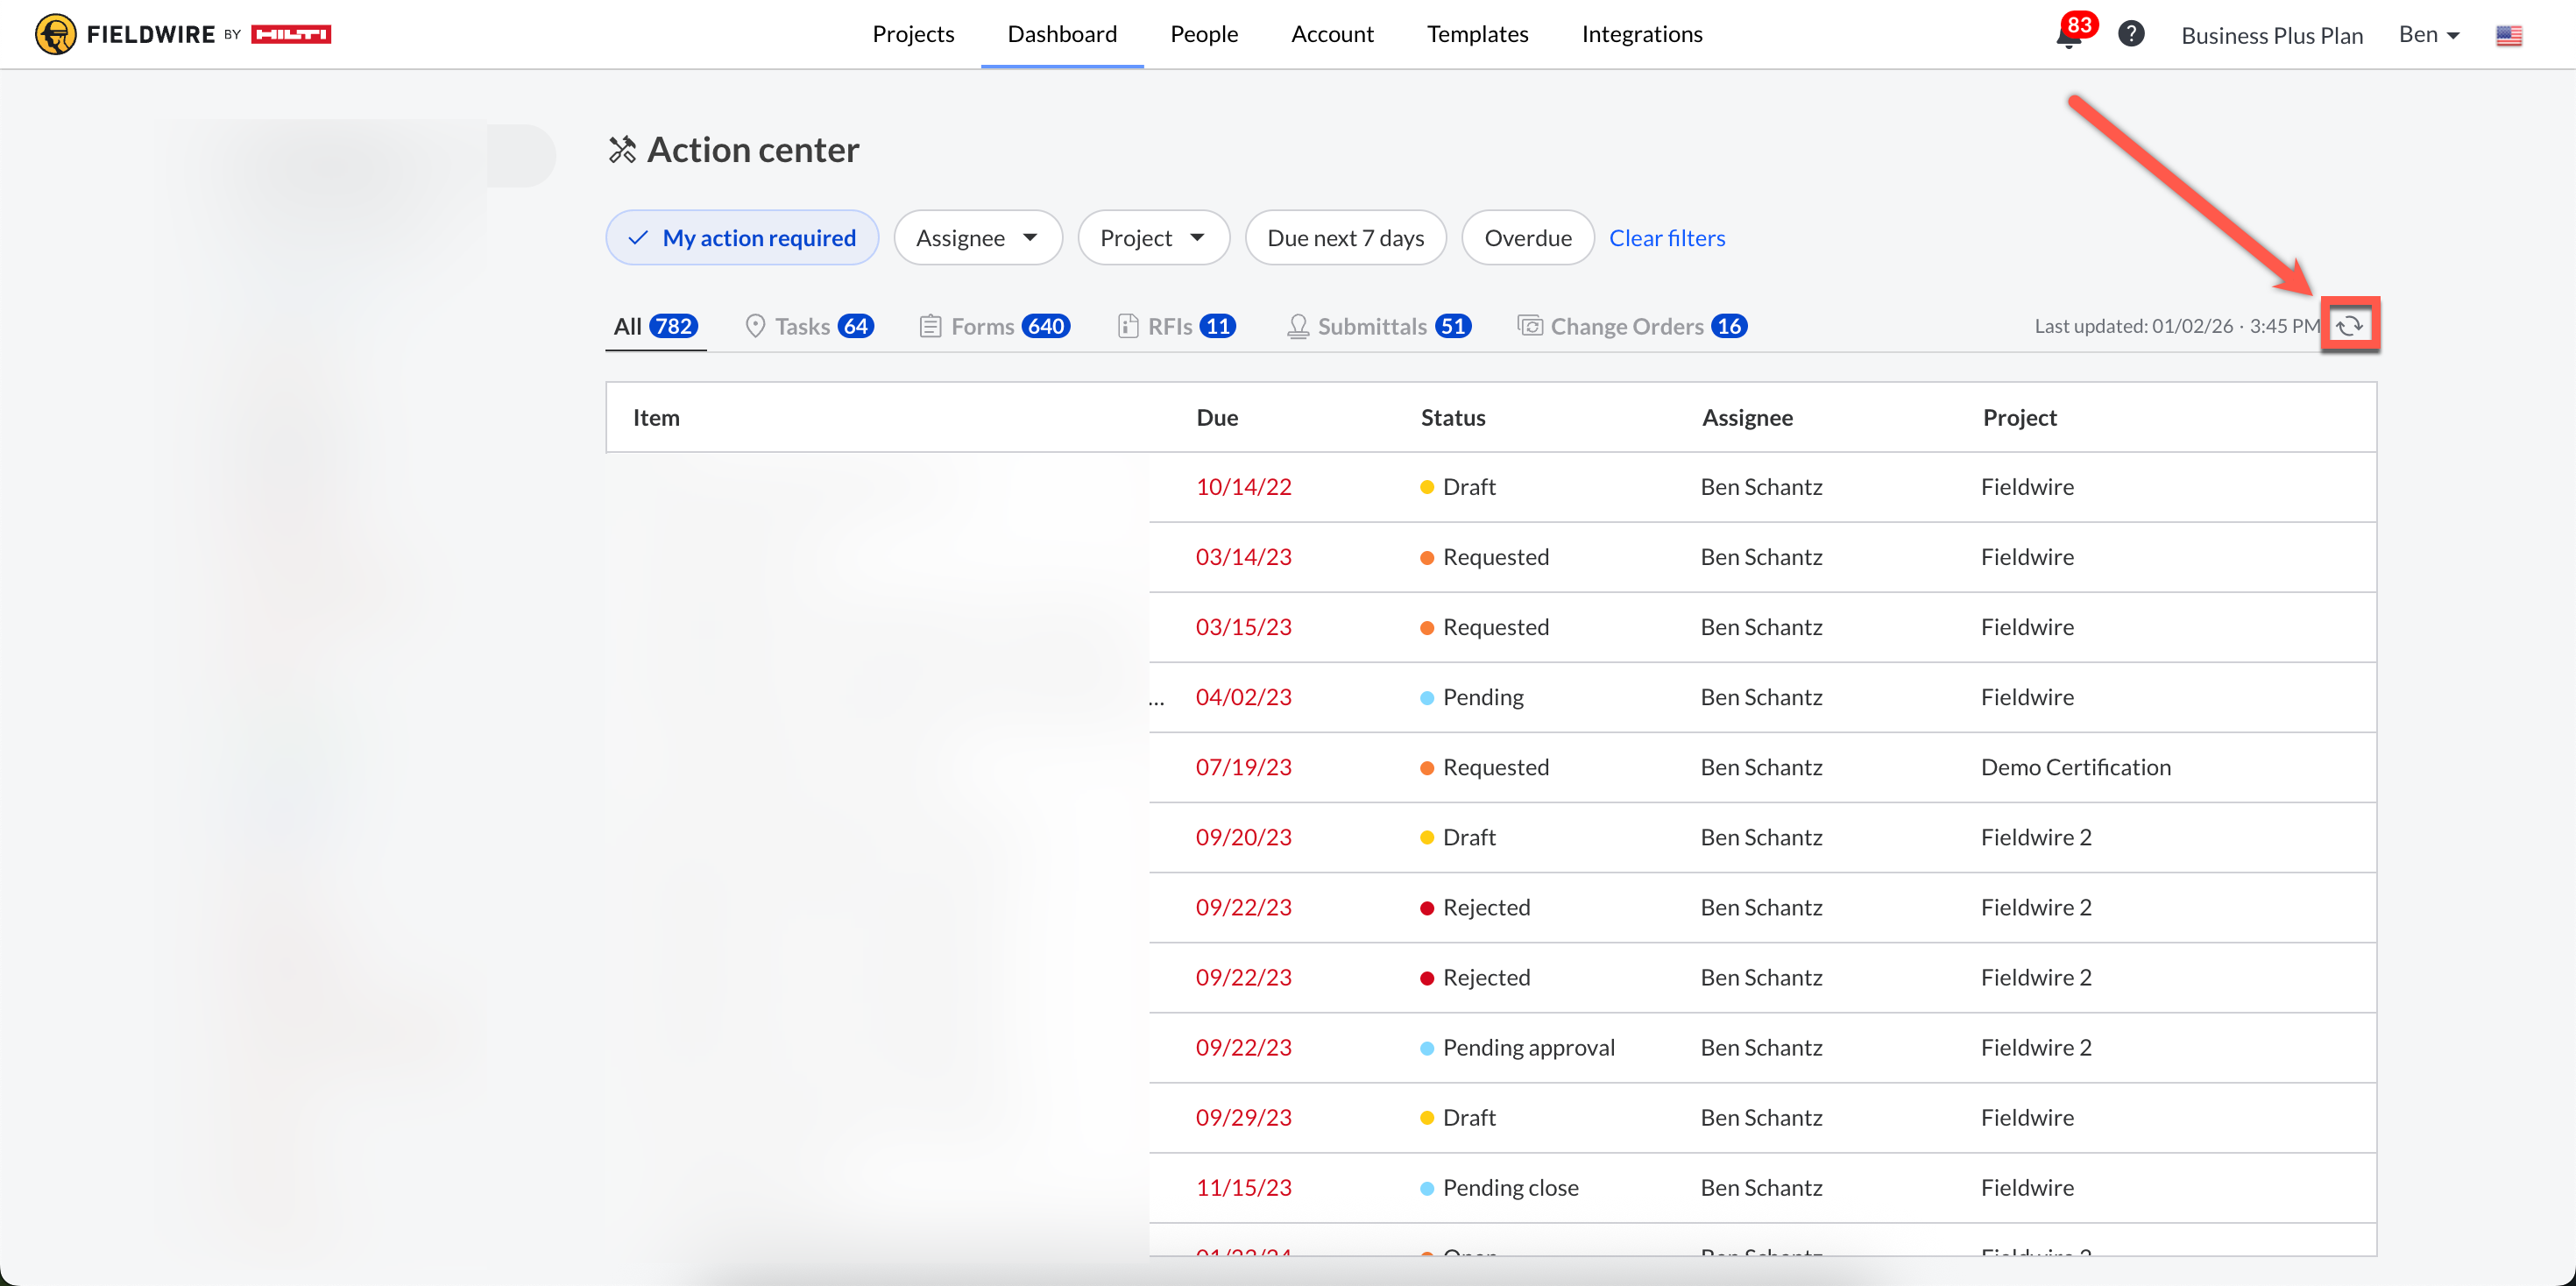The width and height of the screenshot is (2576, 1286).
Task: Open the Ben user menu dropdown
Action: pos(2428,35)
